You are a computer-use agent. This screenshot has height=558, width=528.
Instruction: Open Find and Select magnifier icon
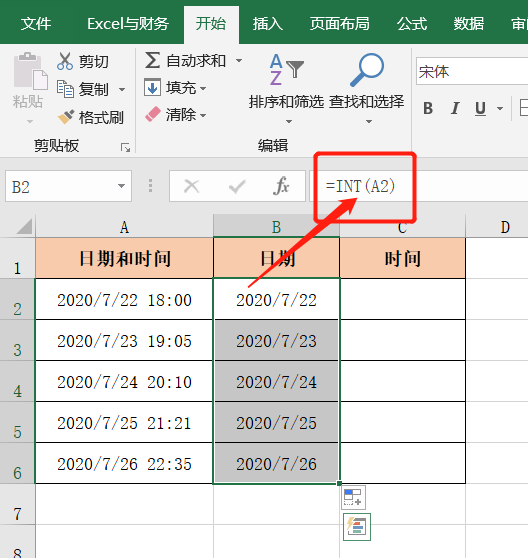pos(367,70)
